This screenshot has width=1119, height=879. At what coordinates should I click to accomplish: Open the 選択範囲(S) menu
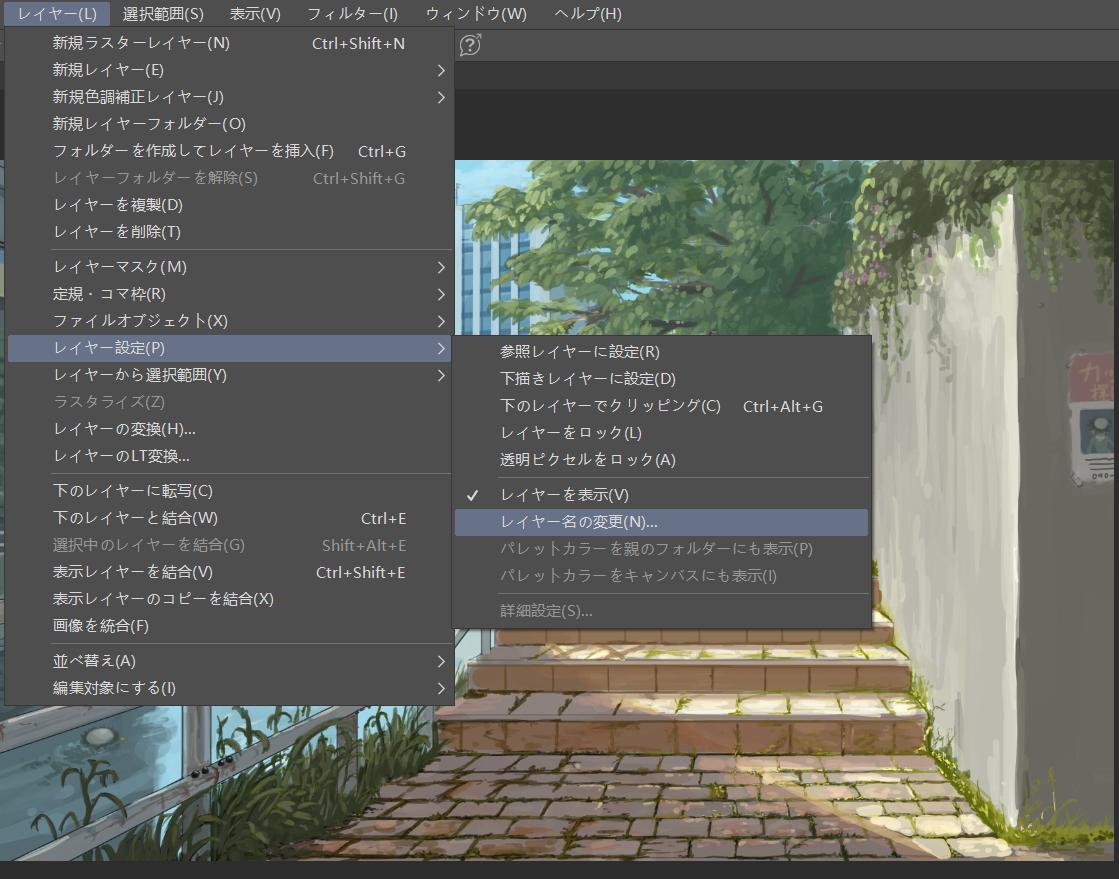click(163, 14)
